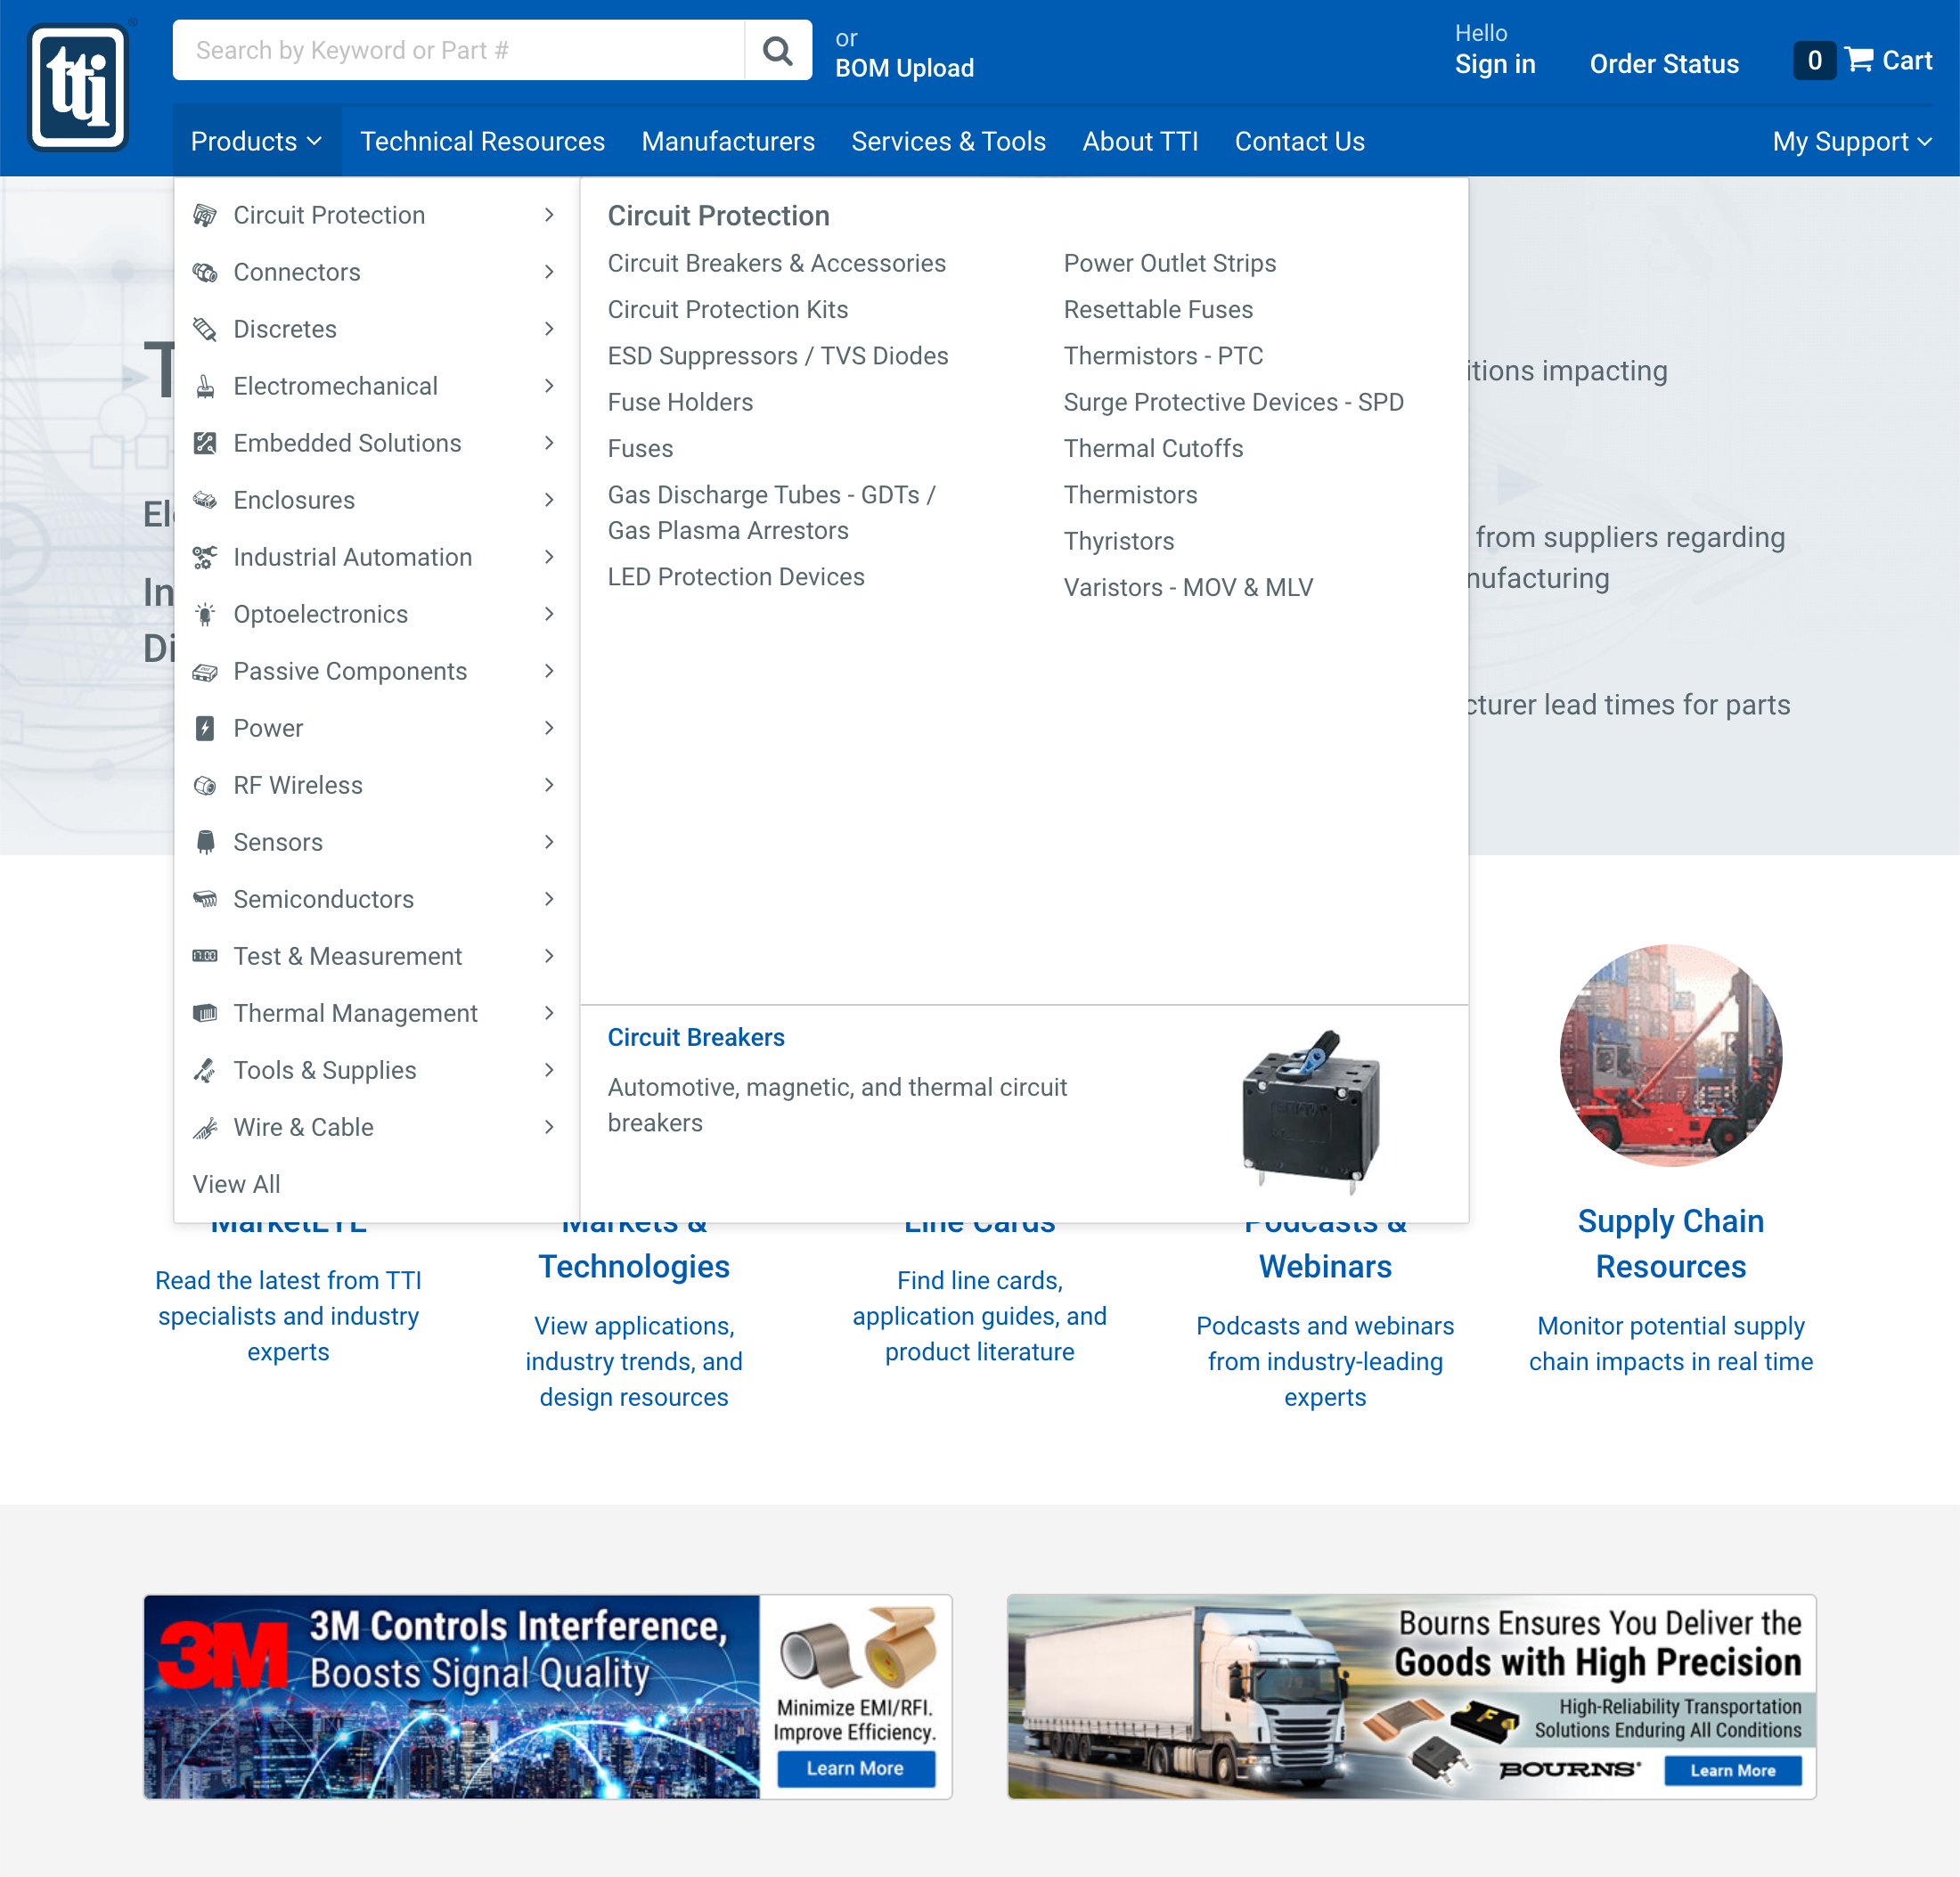Open the Fuses product link

click(640, 448)
